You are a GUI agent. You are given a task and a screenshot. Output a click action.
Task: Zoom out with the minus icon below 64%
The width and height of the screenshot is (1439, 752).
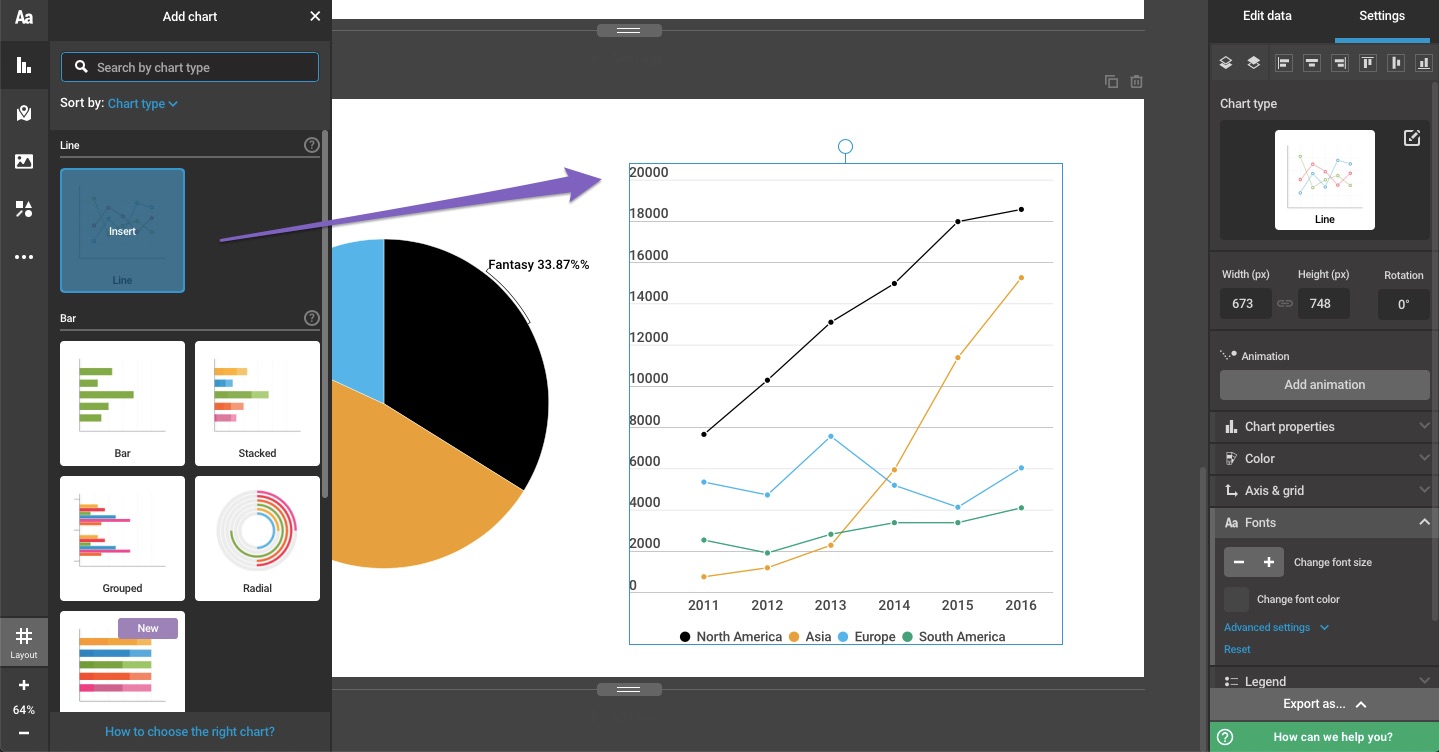[x=24, y=733]
